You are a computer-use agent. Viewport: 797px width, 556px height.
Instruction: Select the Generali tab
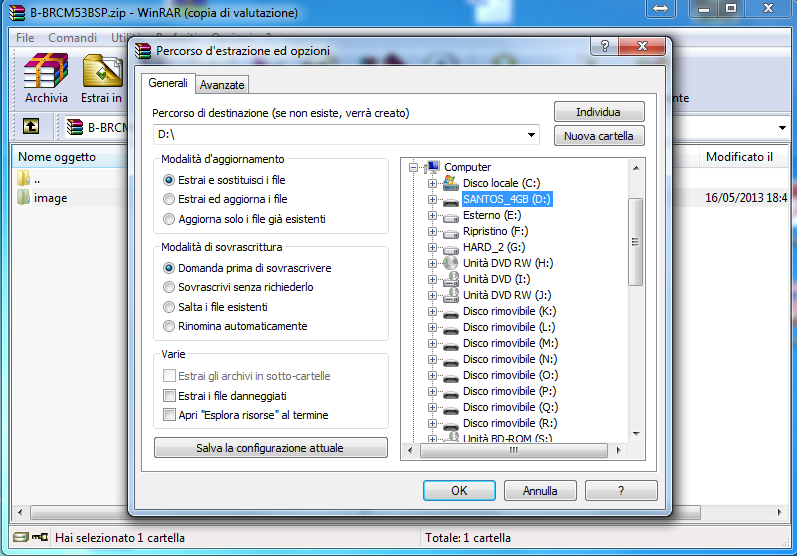(168, 83)
